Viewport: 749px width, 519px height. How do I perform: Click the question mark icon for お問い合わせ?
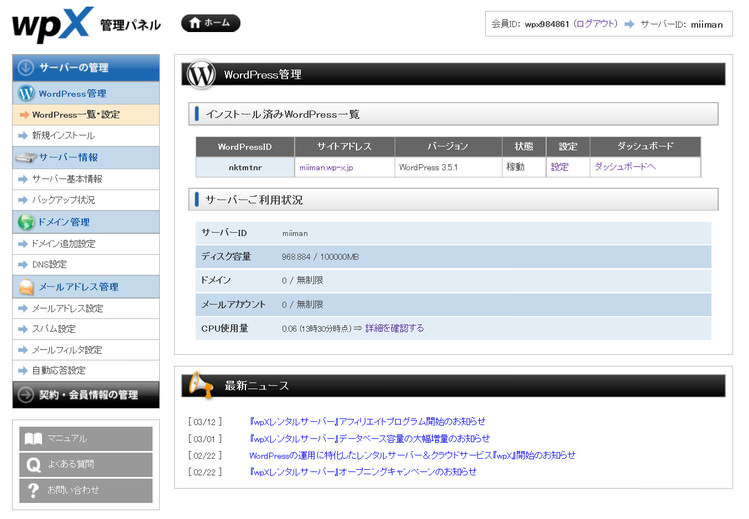(33, 490)
